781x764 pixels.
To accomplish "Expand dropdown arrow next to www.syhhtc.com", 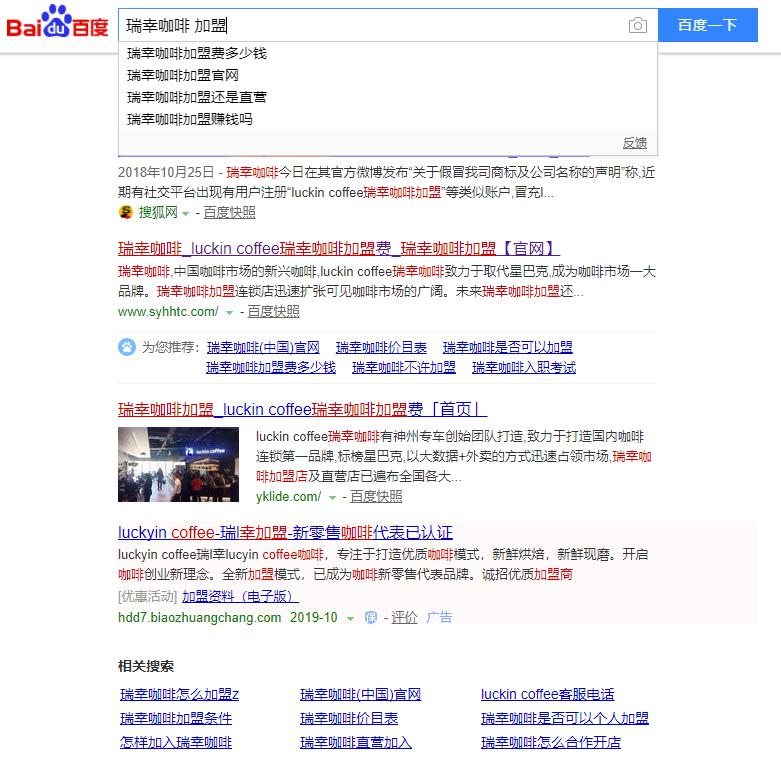I will [x=229, y=313].
